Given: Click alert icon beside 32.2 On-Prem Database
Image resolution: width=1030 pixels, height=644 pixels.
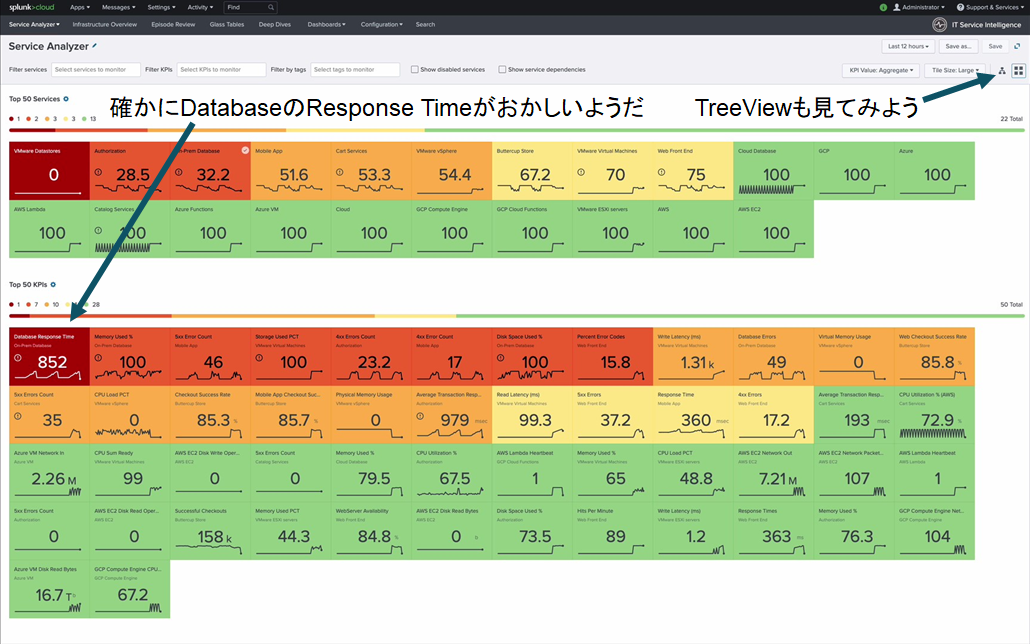Looking at the screenshot, I should click(179, 172).
